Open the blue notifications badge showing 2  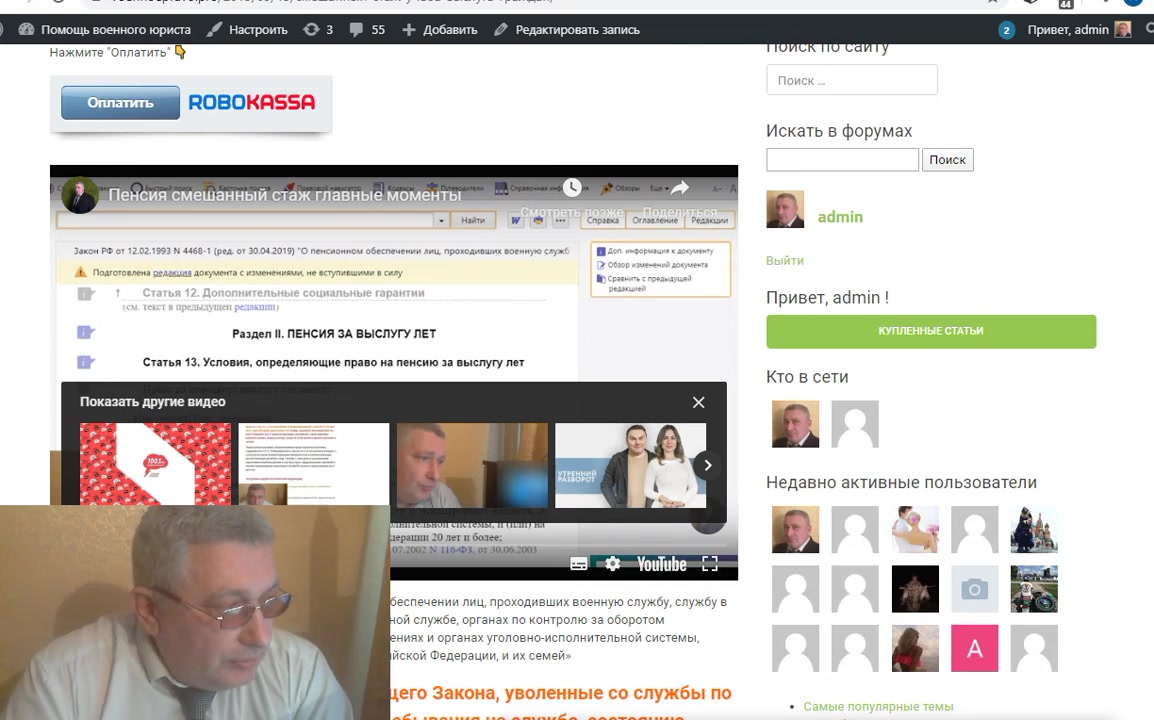[x=1006, y=30]
